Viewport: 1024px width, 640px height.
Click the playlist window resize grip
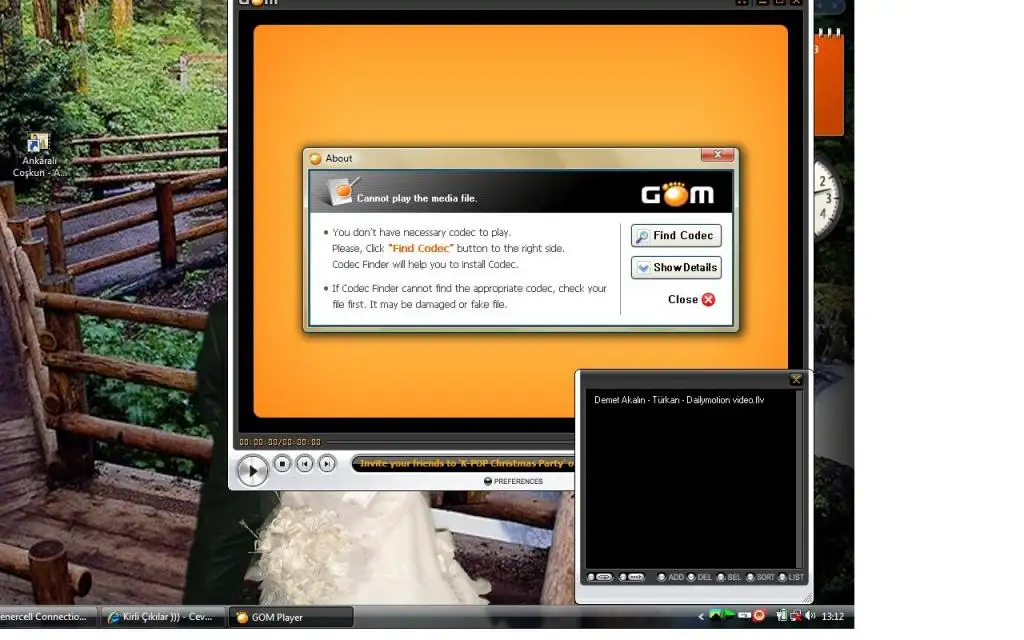pos(807,598)
